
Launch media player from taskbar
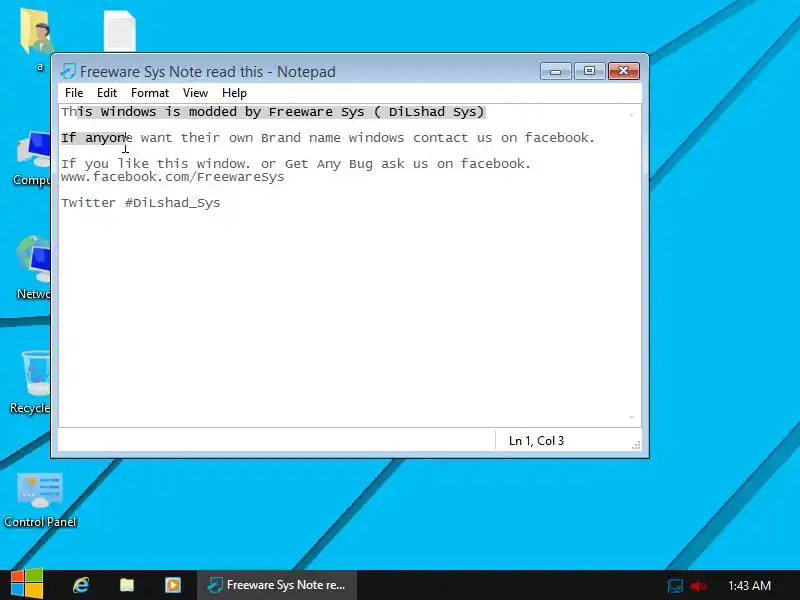click(x=172, y=585)
